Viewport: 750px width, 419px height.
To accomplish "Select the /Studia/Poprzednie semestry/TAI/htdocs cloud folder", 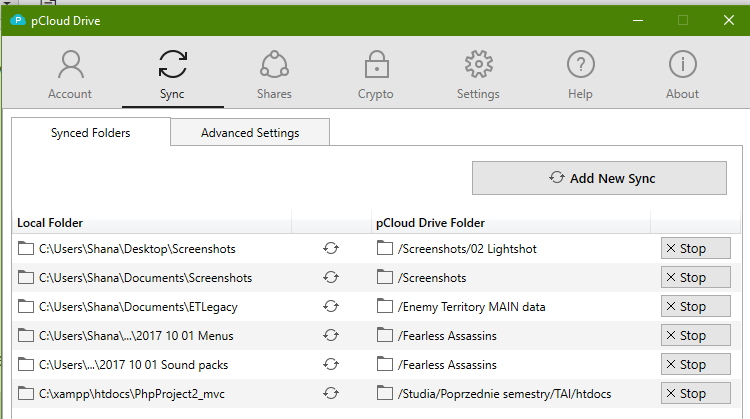I will pyautogui.click(x=505, y=394).
